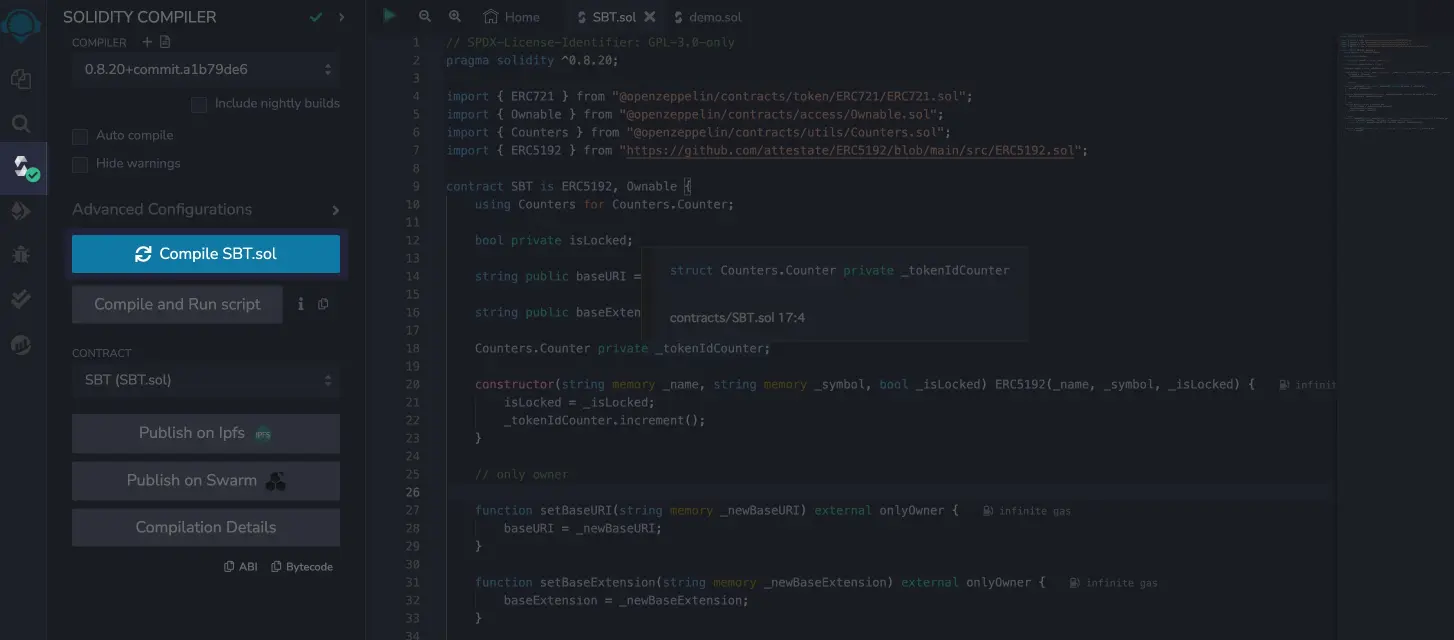Expand the Advanced Configurations section
The image size is (1454, 640).
click(x=206, y=210)
